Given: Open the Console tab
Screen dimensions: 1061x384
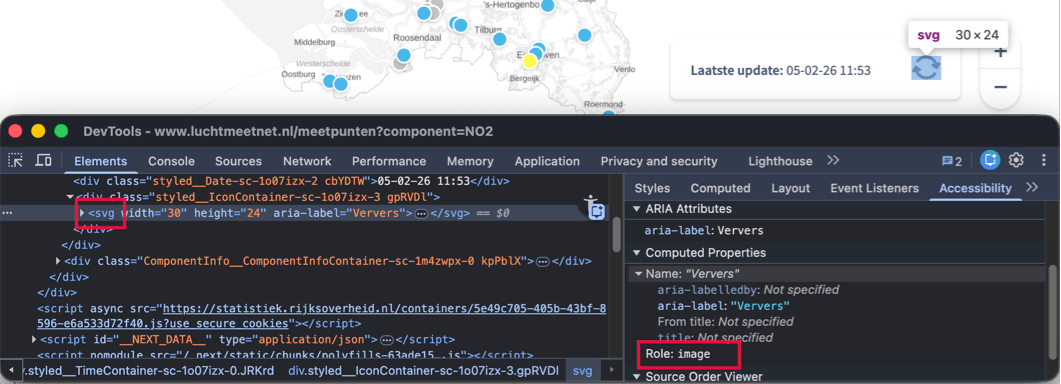Looking at the screenshot, I should pyautogui.click(x=171, y=161).
